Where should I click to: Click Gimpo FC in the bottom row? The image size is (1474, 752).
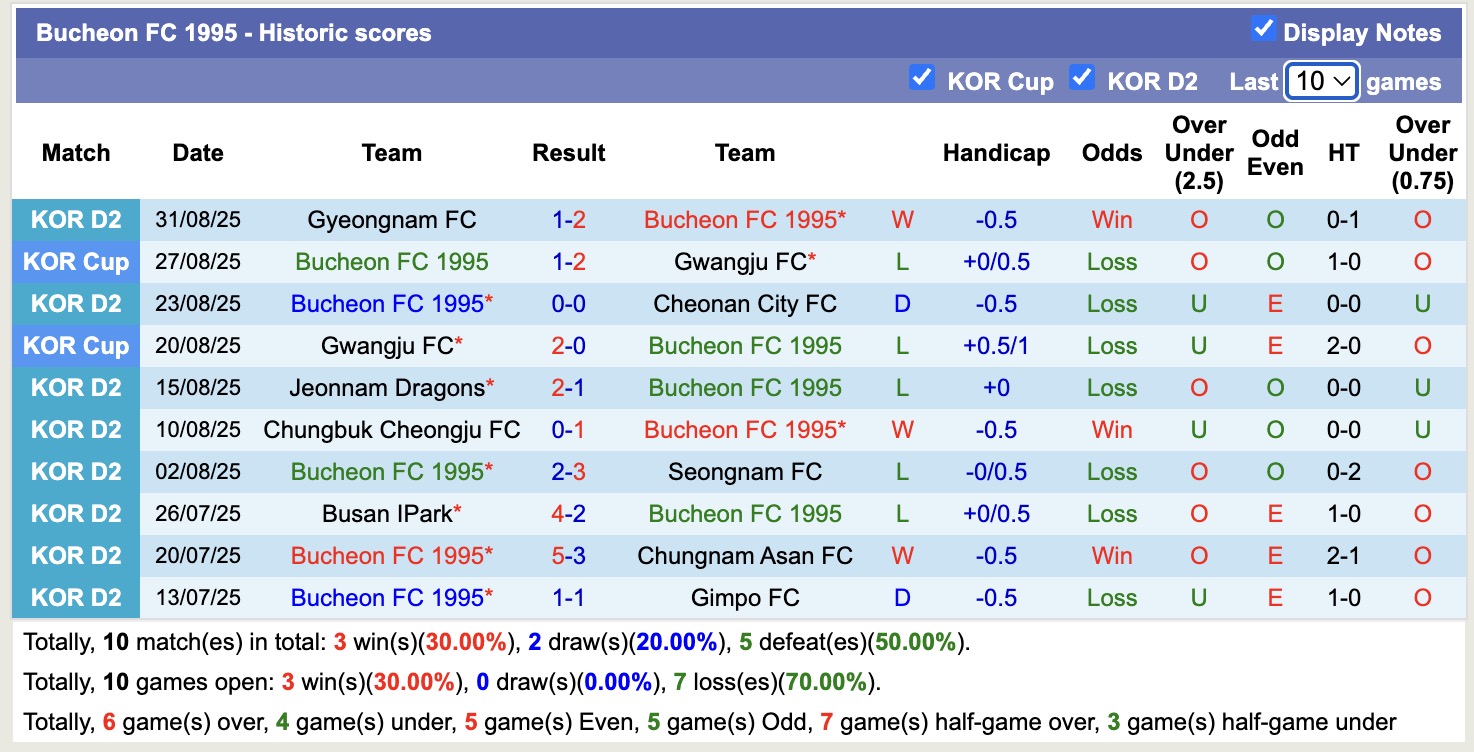point(745,597)
